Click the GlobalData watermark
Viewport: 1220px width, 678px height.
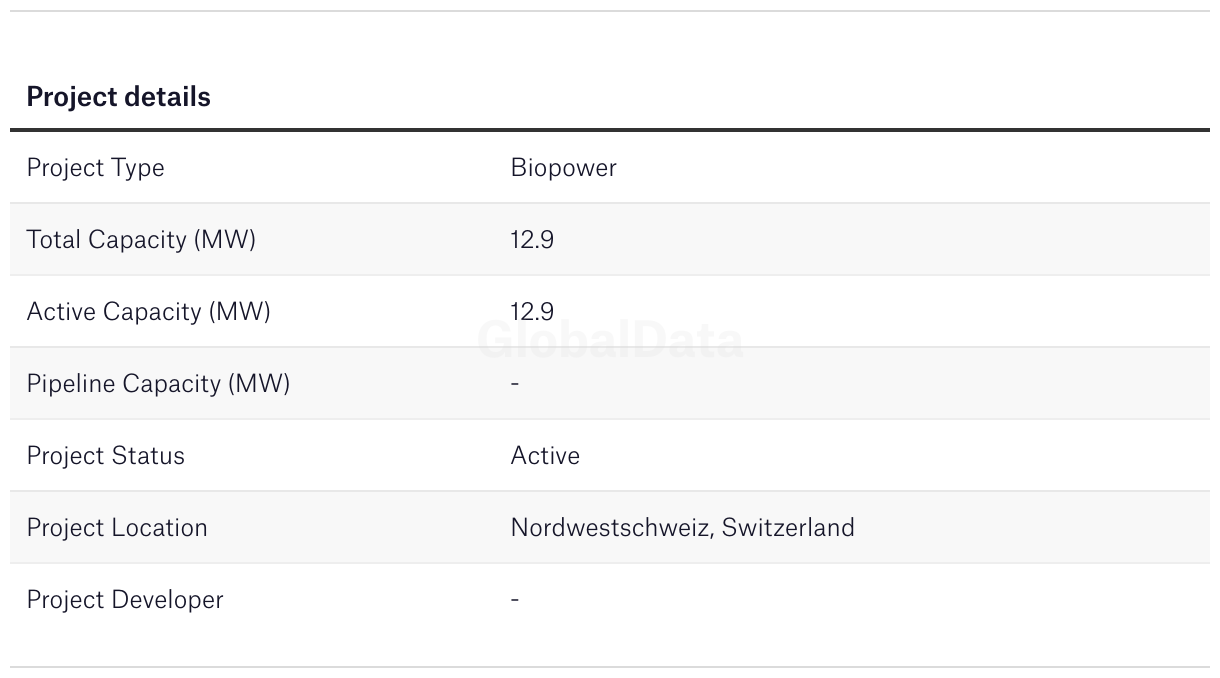(x=610, y=341)
